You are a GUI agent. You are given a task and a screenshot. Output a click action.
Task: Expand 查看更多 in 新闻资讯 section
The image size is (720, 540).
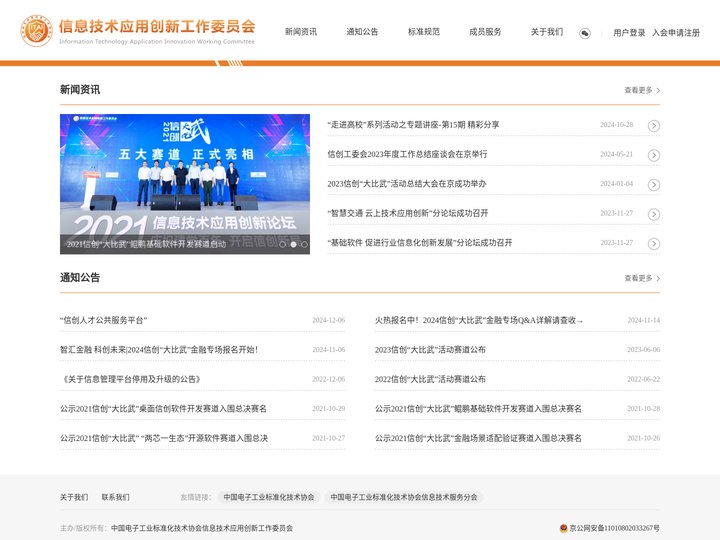642,90
